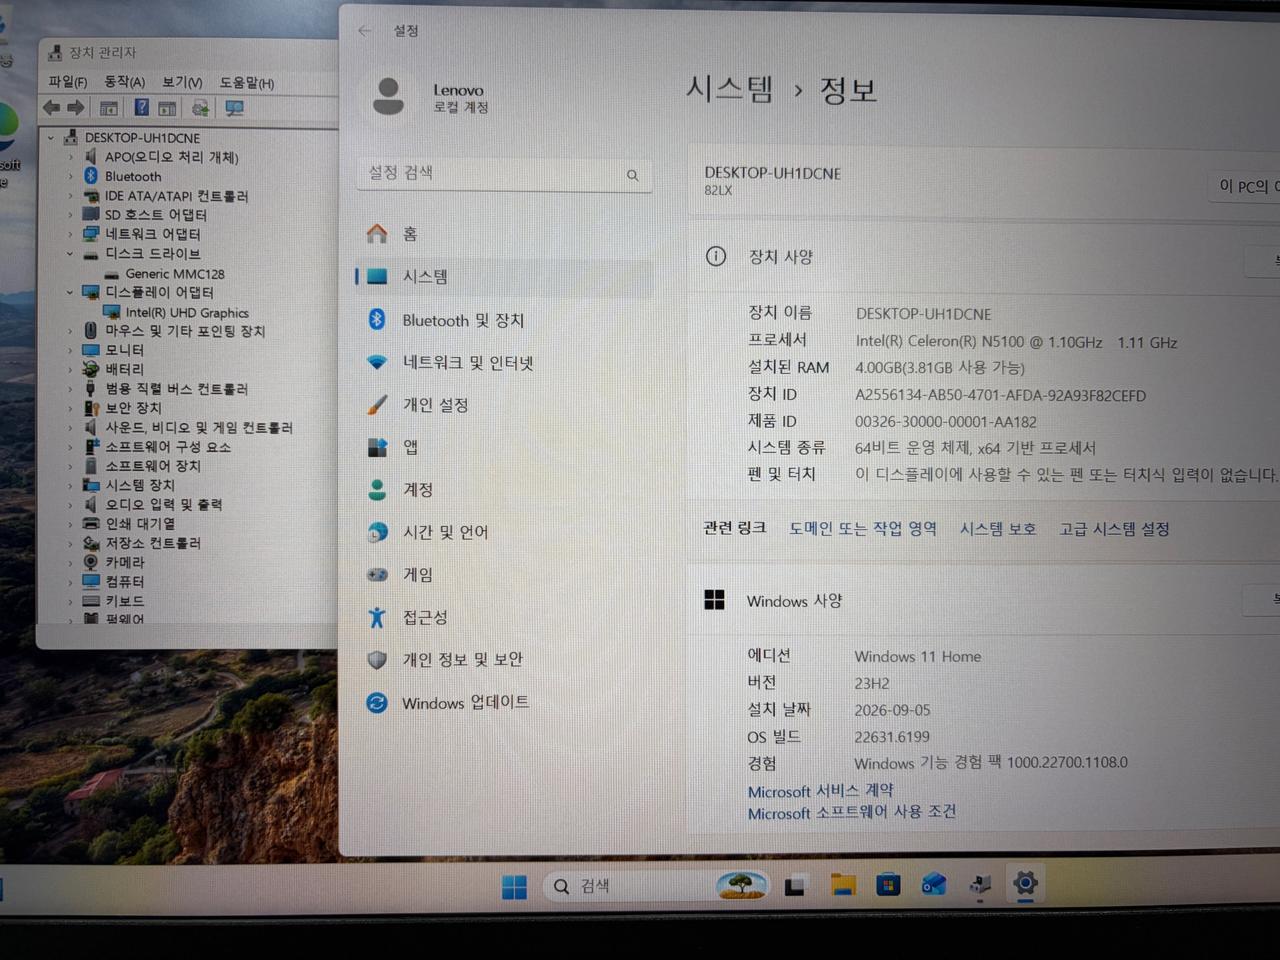Select Intel(R) UHD Graphics device entry
This screenshot has width=1280, height=960.
tap(186, 312)
